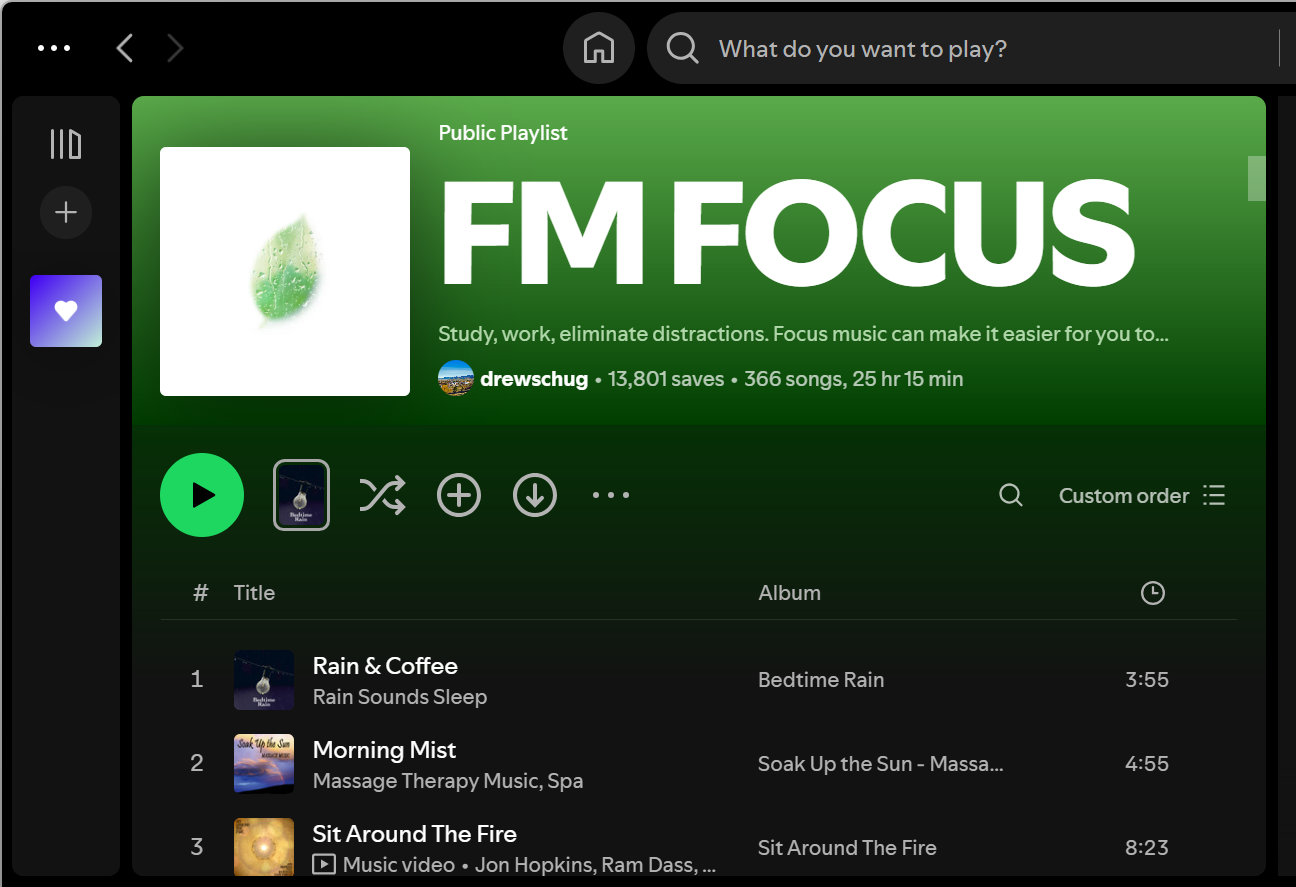Image resolution: width=1296 pixels, height=887 pixels.
Task: Expand Your Library sidebar
Action: pyautogui.click(x=66, y=144)
